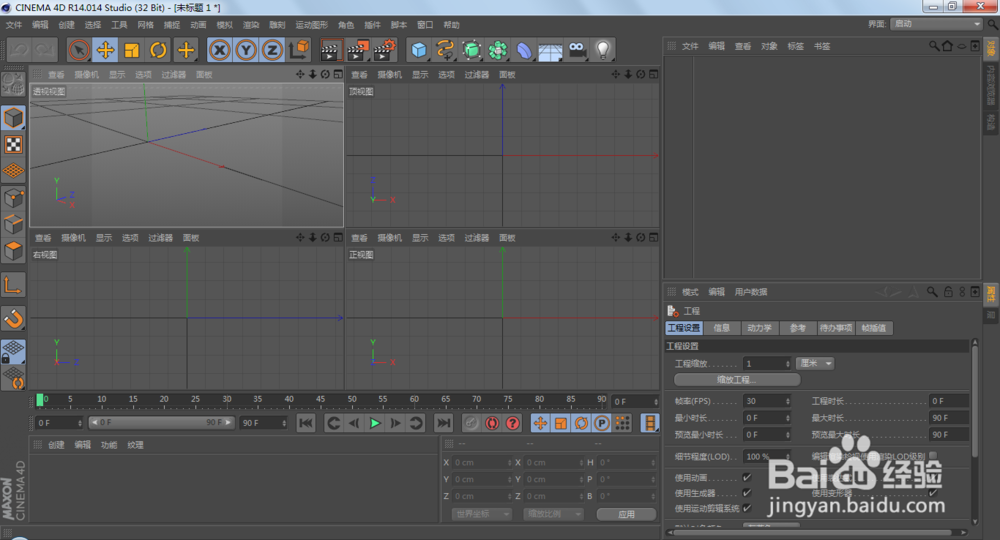Toggle 使用动画 checkbox
Screen dimensions: 1000x540
[747, 477]
